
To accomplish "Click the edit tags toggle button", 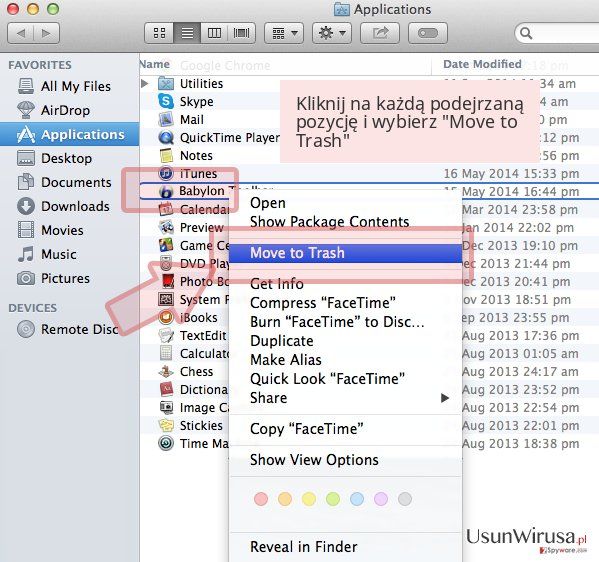I will coord(427,33).
